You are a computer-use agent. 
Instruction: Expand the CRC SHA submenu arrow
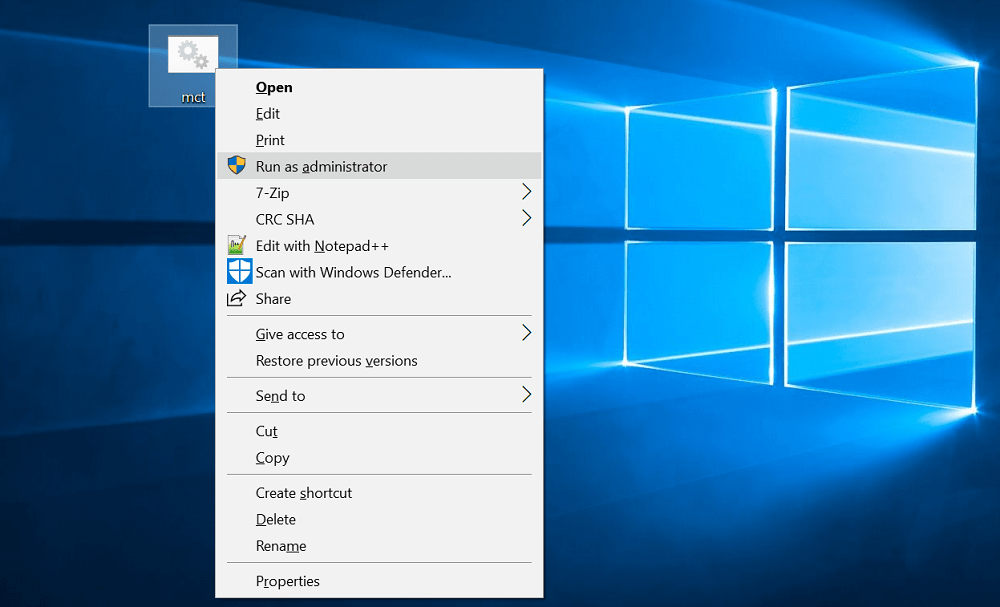click(x=527, y=219)
